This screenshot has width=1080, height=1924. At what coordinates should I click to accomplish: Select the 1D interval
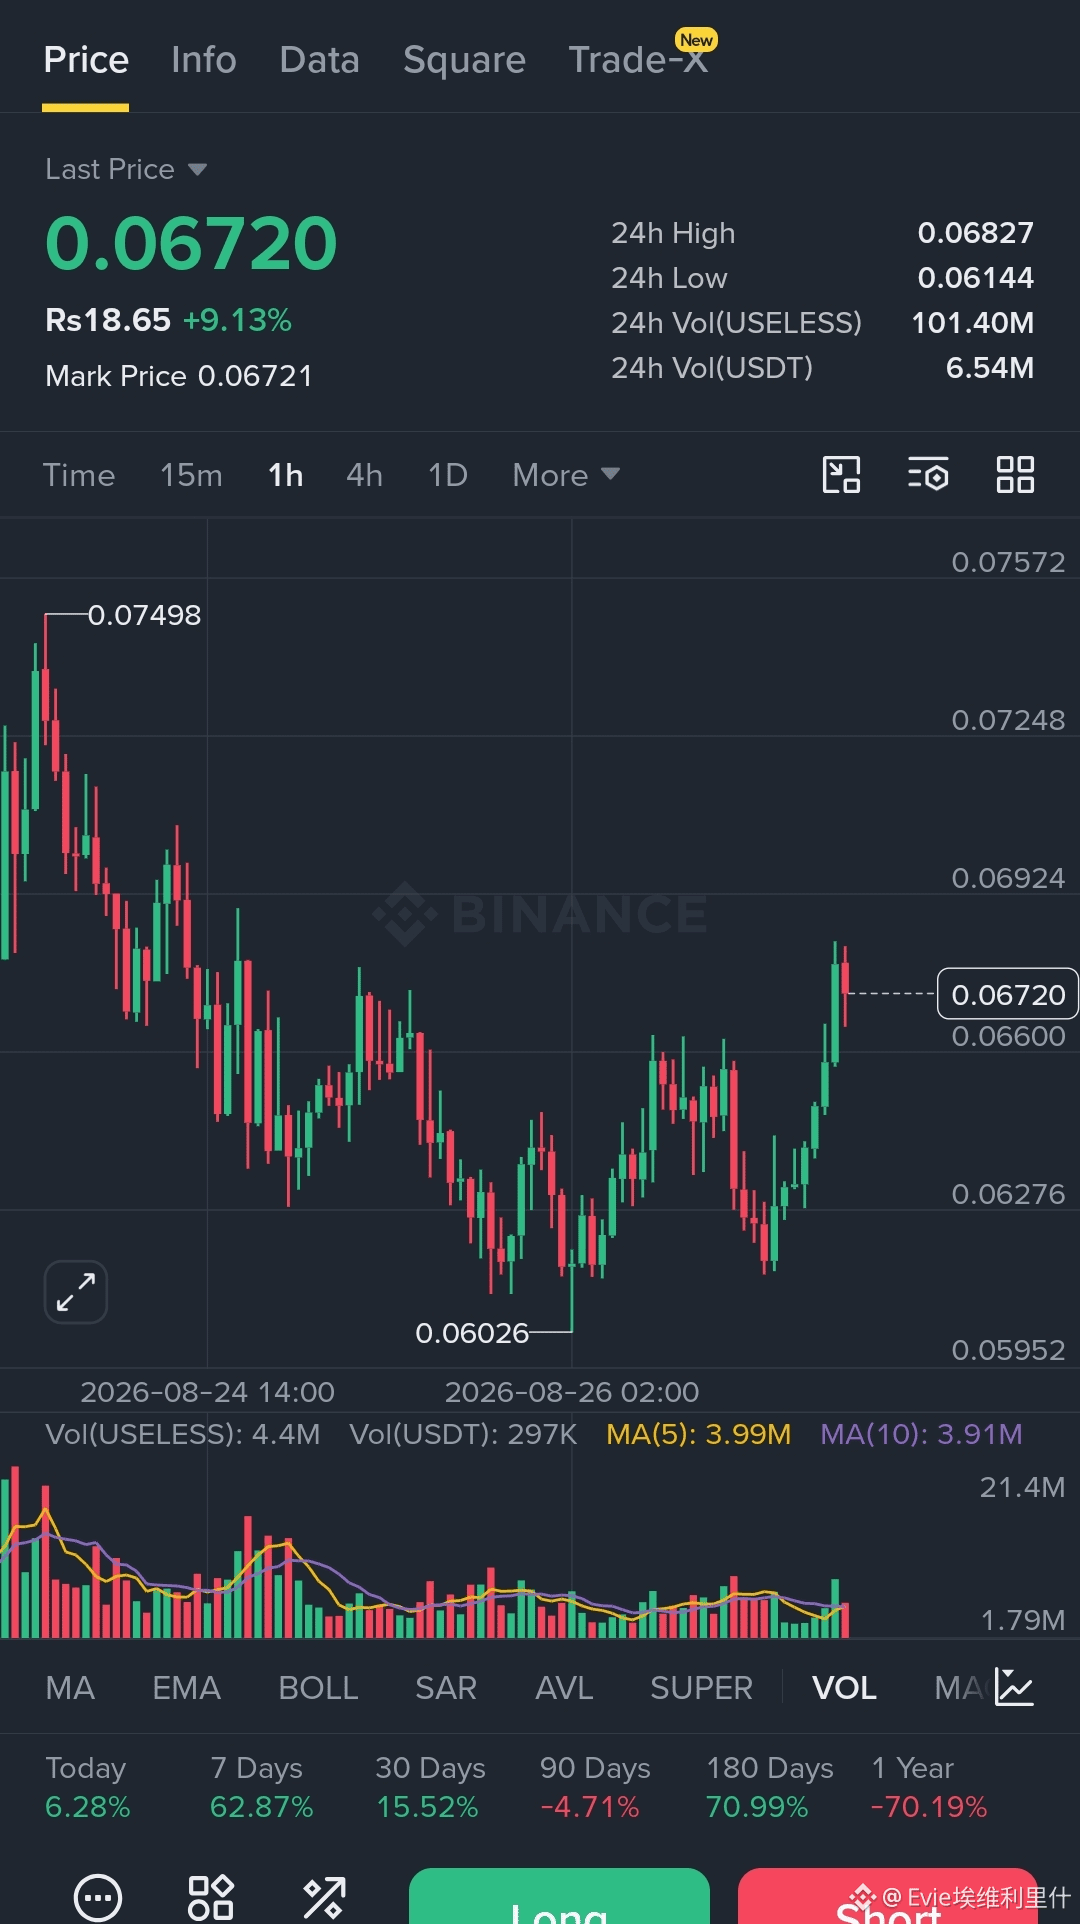[448, 475]
